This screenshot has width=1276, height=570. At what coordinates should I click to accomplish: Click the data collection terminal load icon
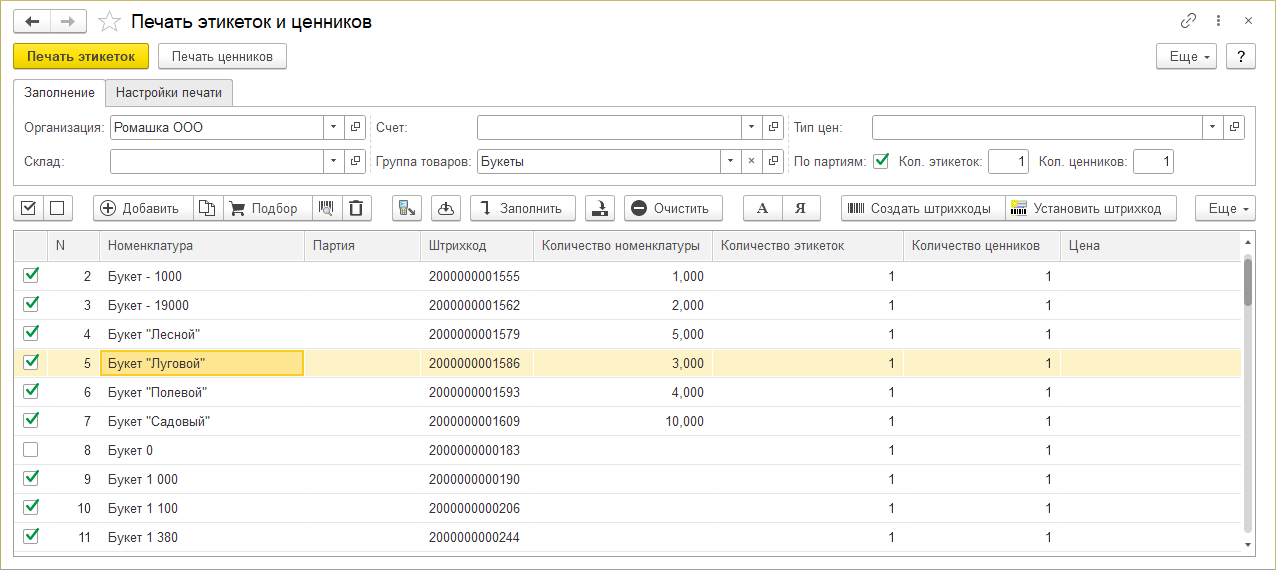coord(407,208)
